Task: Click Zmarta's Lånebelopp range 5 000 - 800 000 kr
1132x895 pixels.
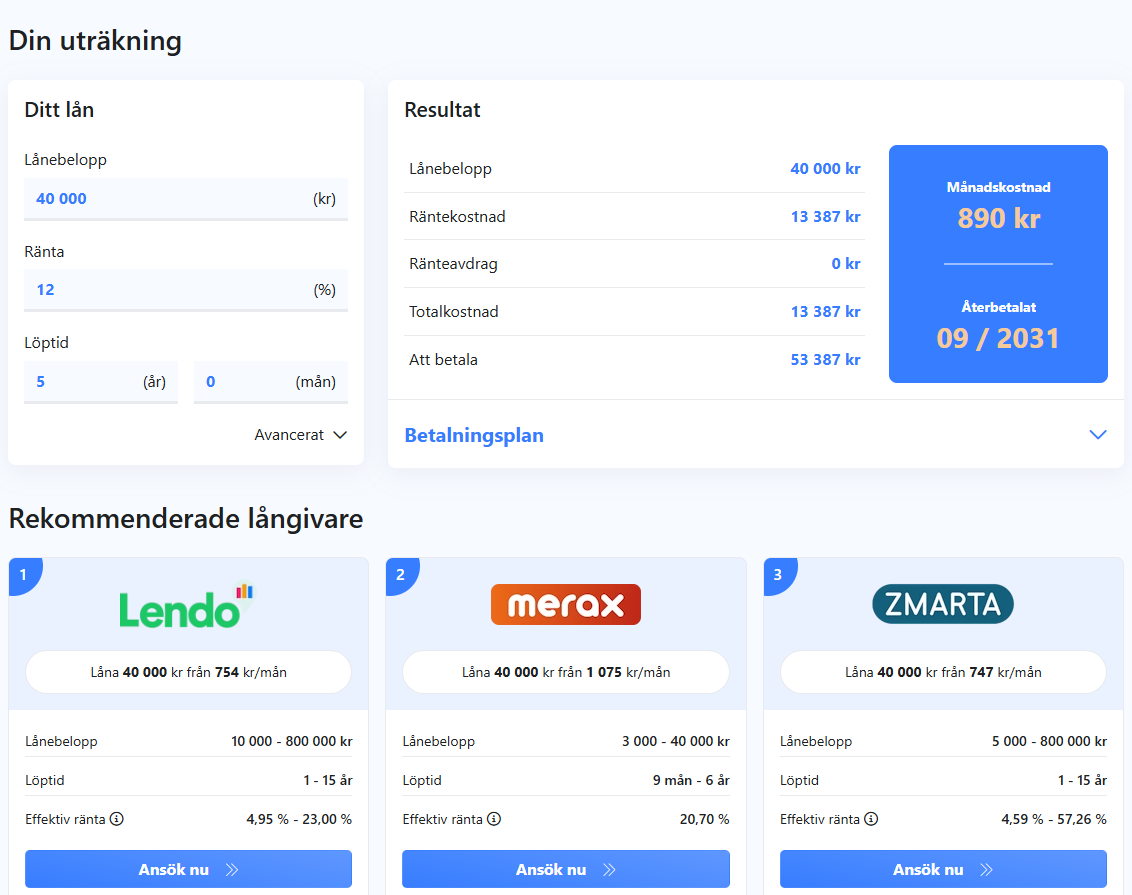Action: 1049,741
